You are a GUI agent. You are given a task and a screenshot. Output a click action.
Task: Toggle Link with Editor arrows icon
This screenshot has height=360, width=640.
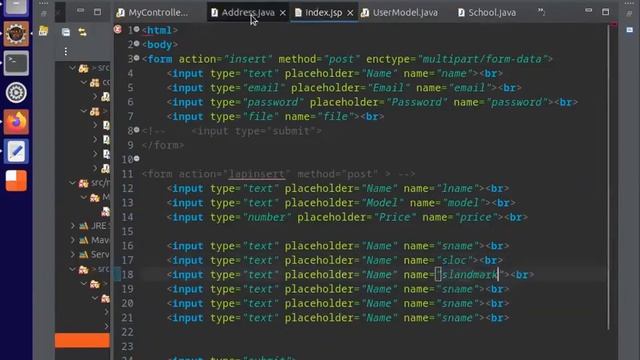pyautogui.click(x=82, y=32)
